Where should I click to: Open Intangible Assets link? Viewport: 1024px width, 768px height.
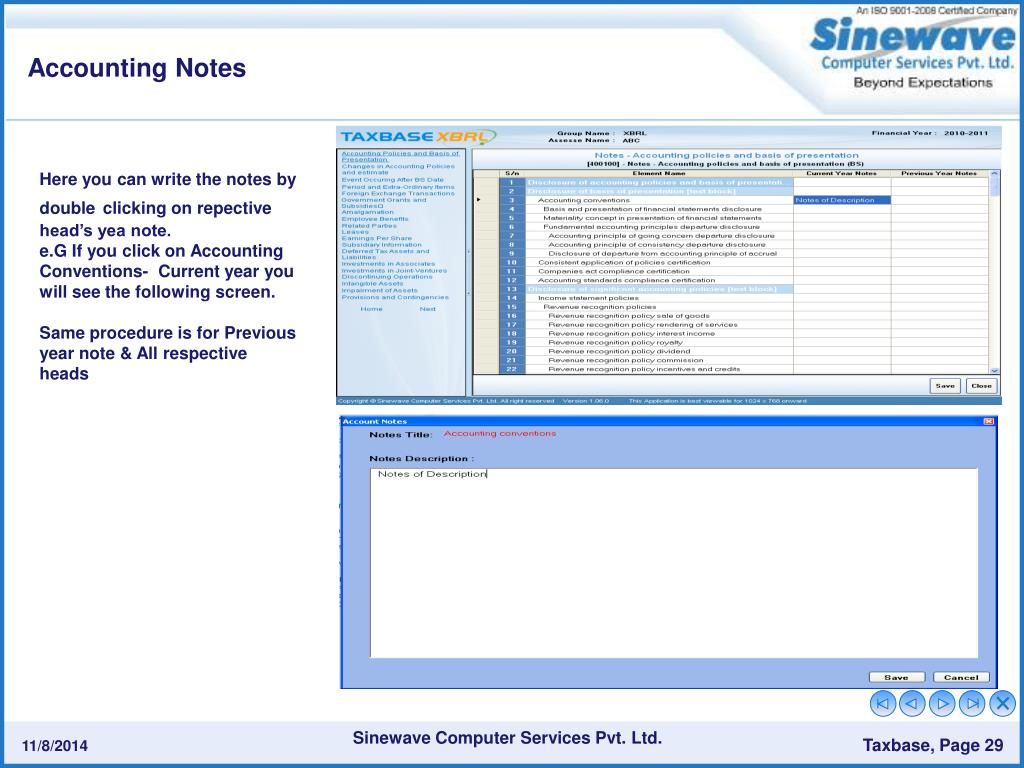(x=372, y=283)
